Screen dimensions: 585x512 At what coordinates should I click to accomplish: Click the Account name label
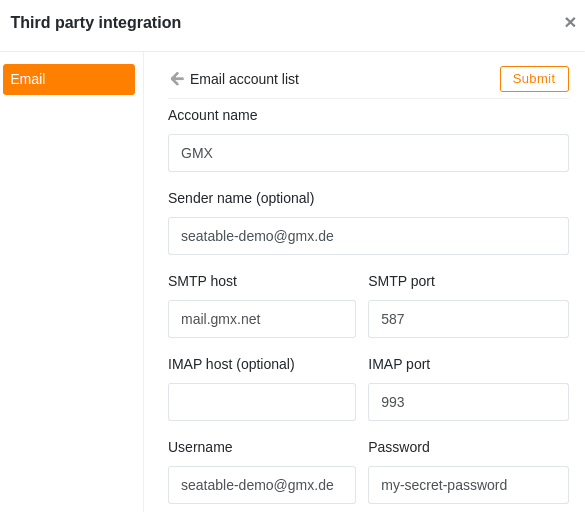(x=213, y=115)
